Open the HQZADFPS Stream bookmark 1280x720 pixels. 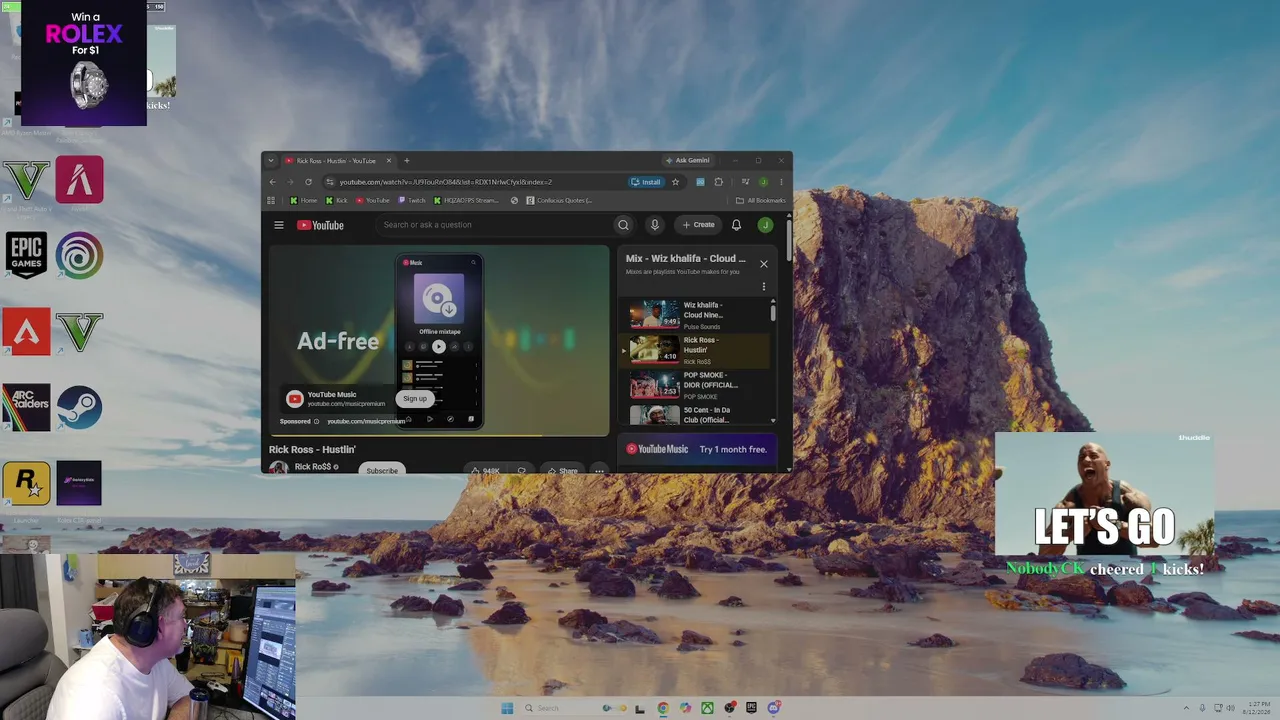(x=466, y=200)
